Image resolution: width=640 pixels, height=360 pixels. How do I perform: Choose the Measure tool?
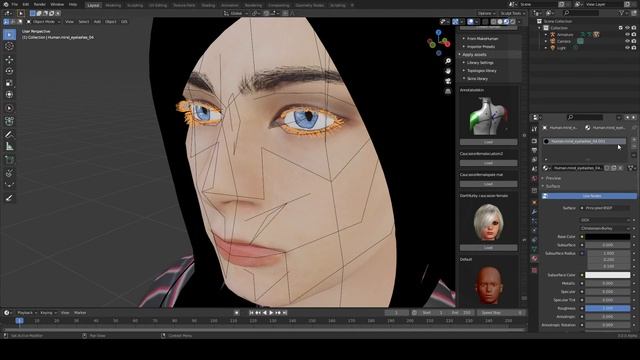coord(9,147)
